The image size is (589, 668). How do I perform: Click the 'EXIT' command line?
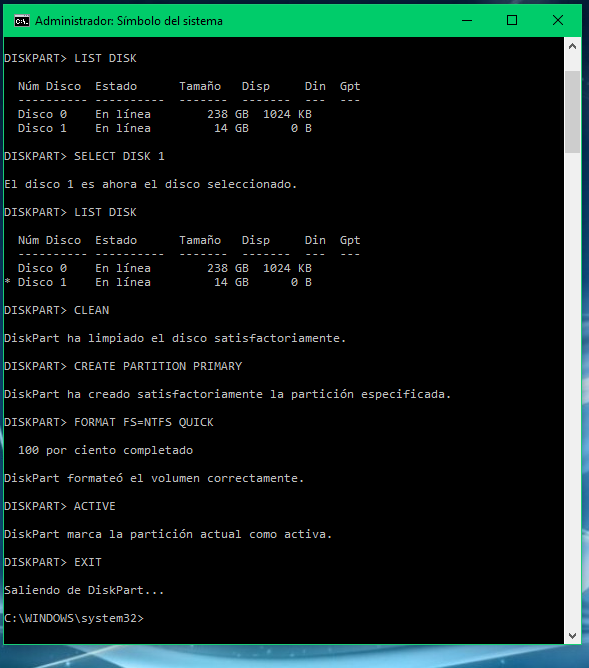pyautogui.click(x=53, y=562)
